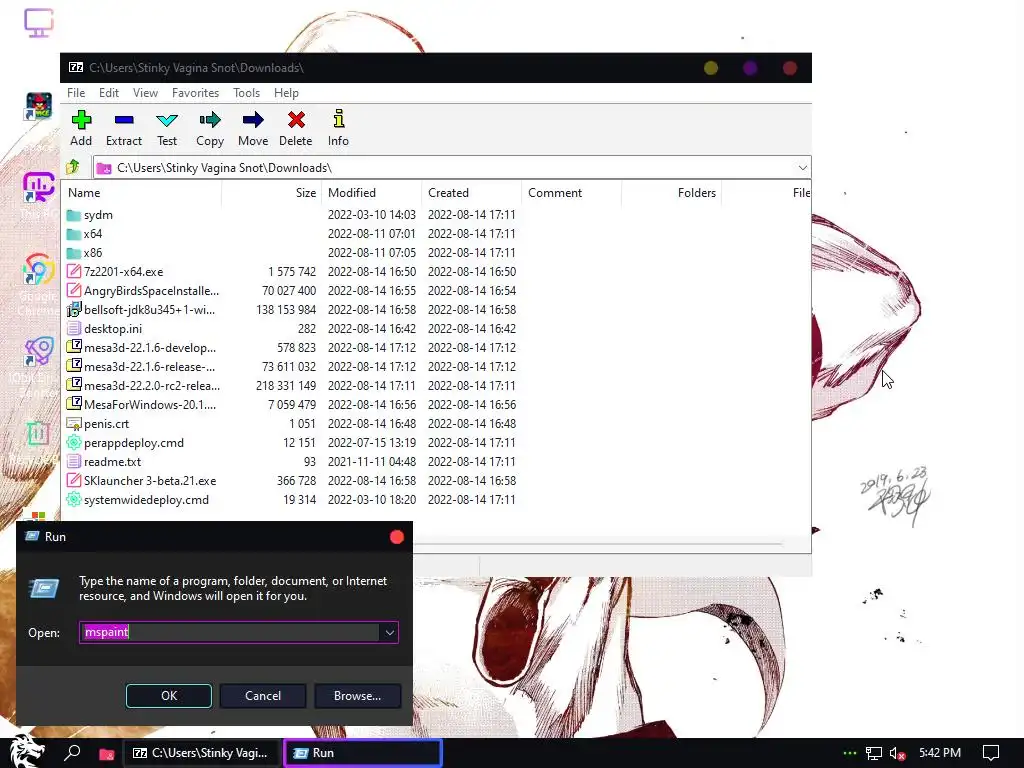Click the dragon Start button
Image resolution: width=1024 pixels, height=768 pixels.
coord(27,751)
